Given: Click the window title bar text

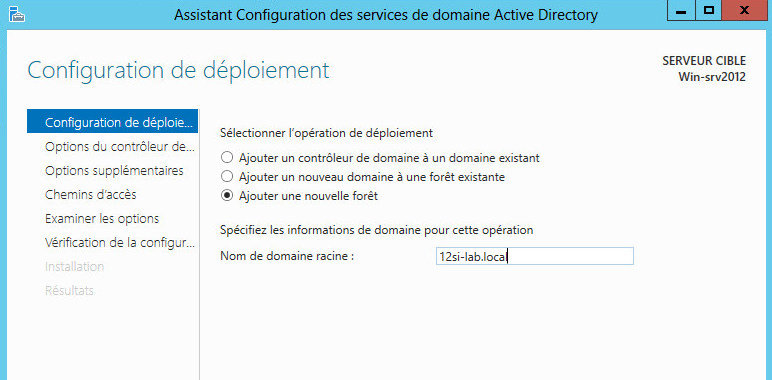Looking at the screenshot, I should tap(386, 15).
